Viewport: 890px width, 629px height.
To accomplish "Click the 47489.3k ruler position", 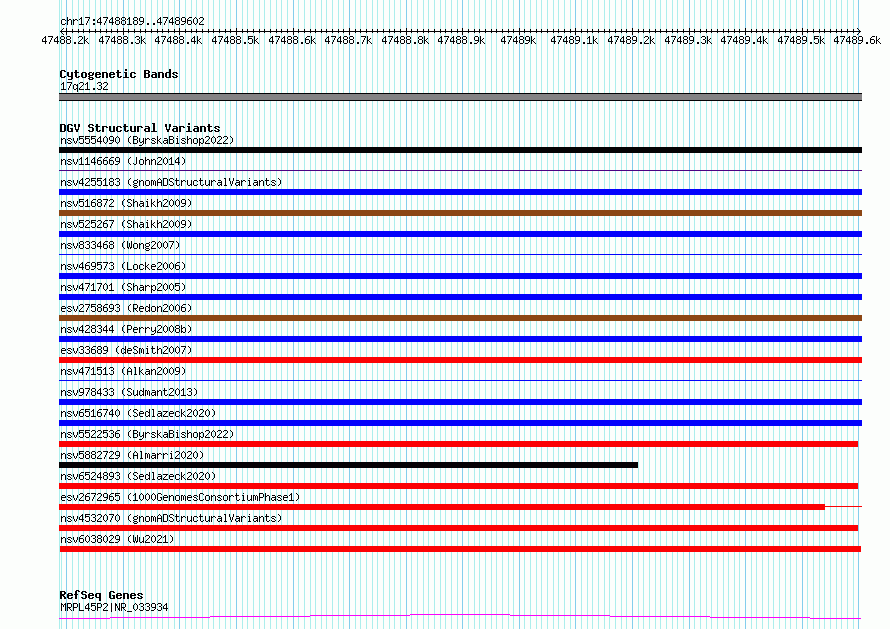I will click(688, 40).
